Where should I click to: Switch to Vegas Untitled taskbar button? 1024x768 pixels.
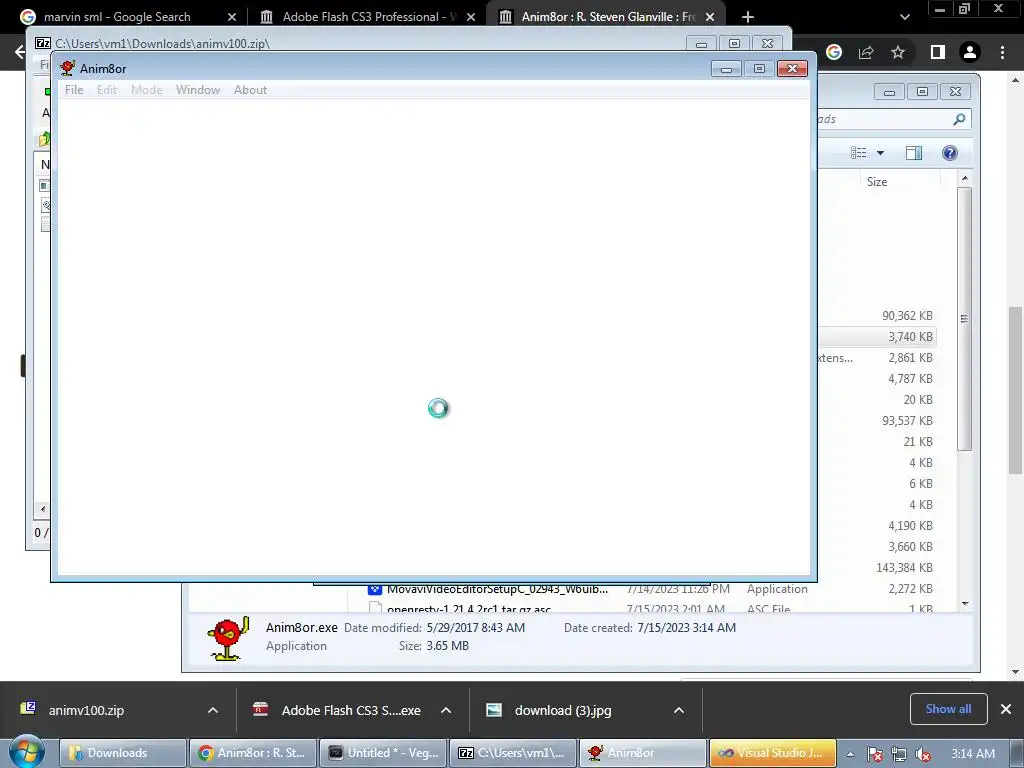tap(383, 753)
